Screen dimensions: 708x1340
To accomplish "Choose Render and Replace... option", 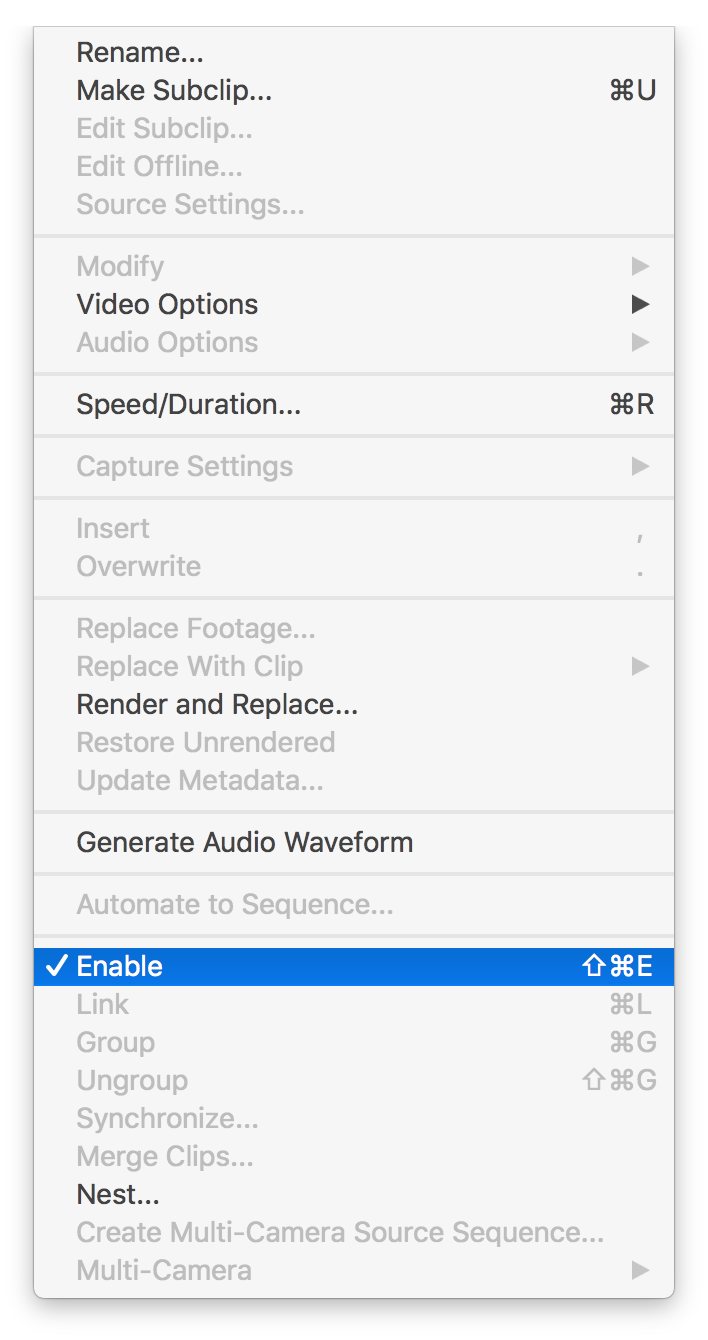I will [217, 705].
